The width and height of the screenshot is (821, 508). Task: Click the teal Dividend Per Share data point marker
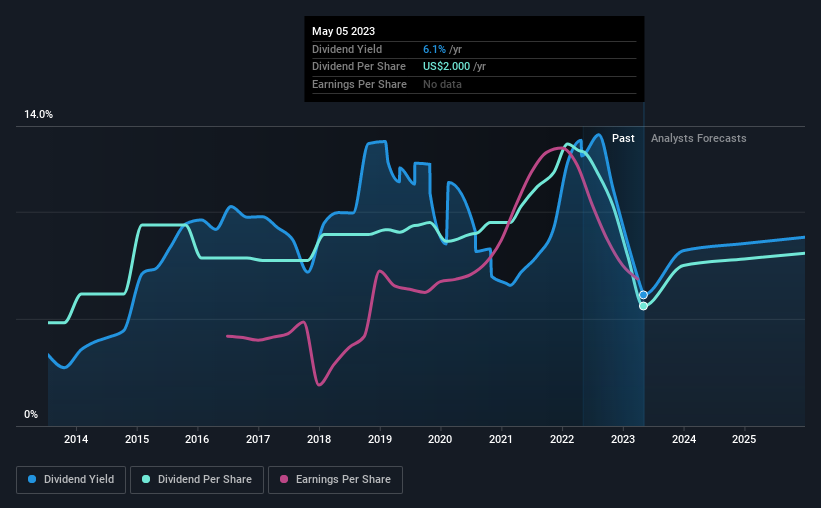(x=644, y=306)
